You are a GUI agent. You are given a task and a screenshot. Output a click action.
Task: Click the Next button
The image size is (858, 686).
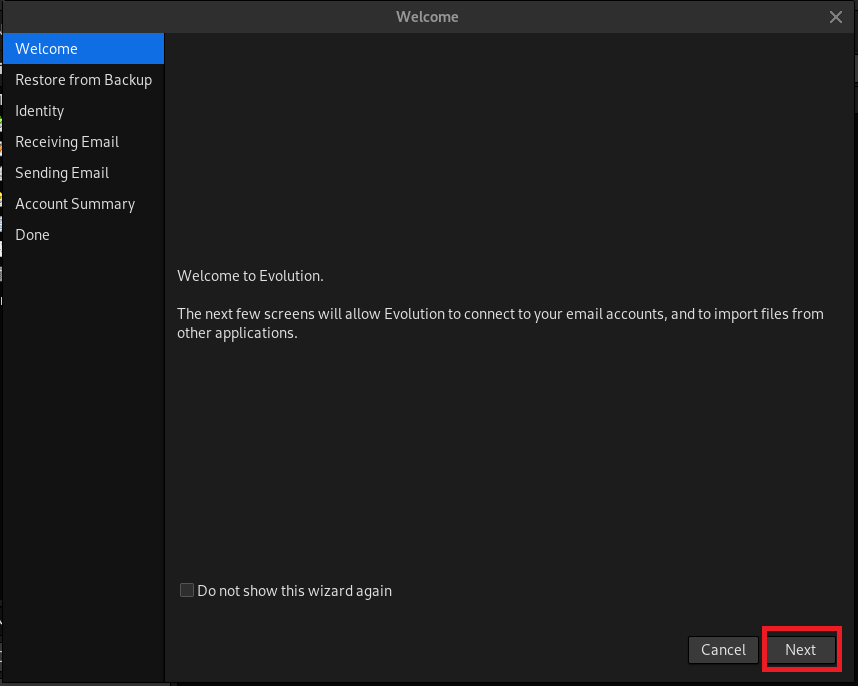pyautogui.click(x=801, y=649)
